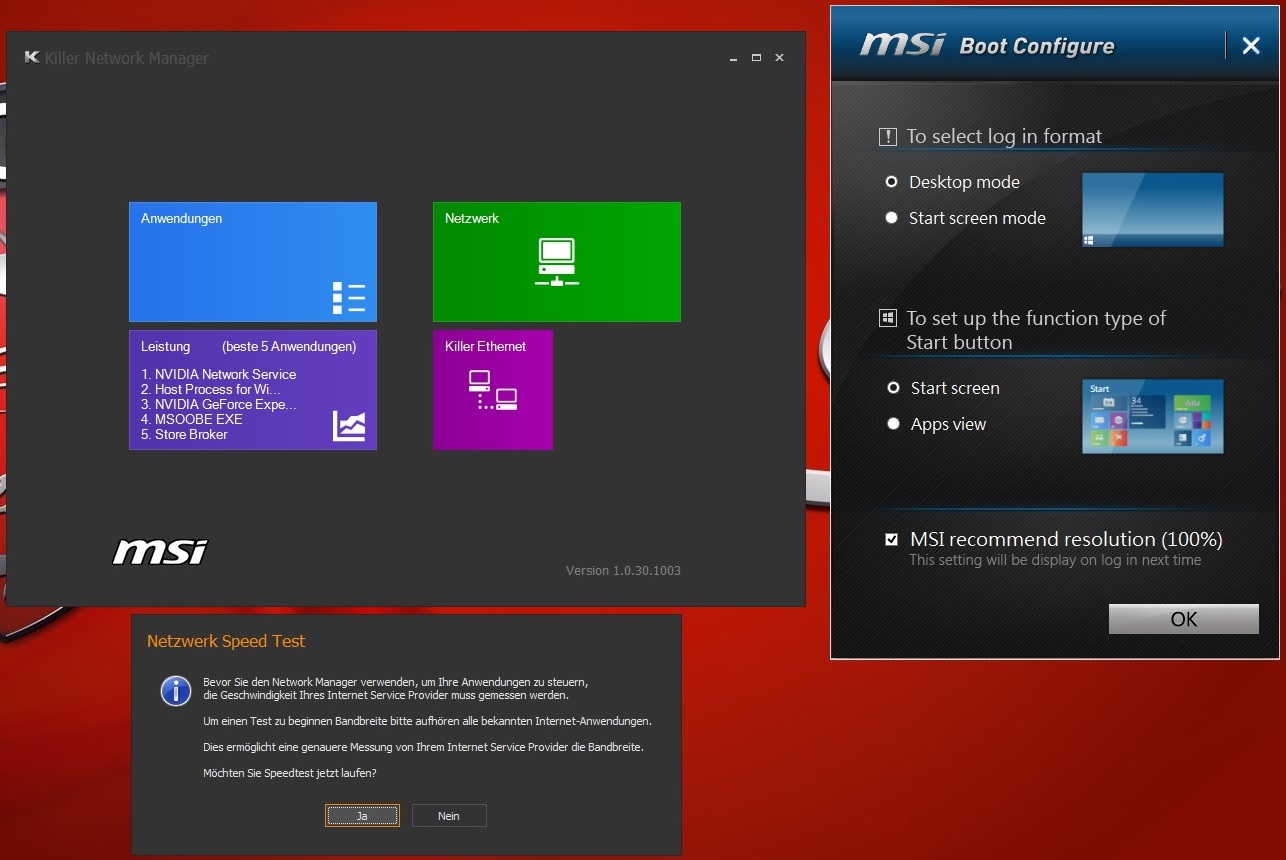Screen dimensions: 1286x860
Task: Click Nein to skip speed test
Action: point(449,816)
